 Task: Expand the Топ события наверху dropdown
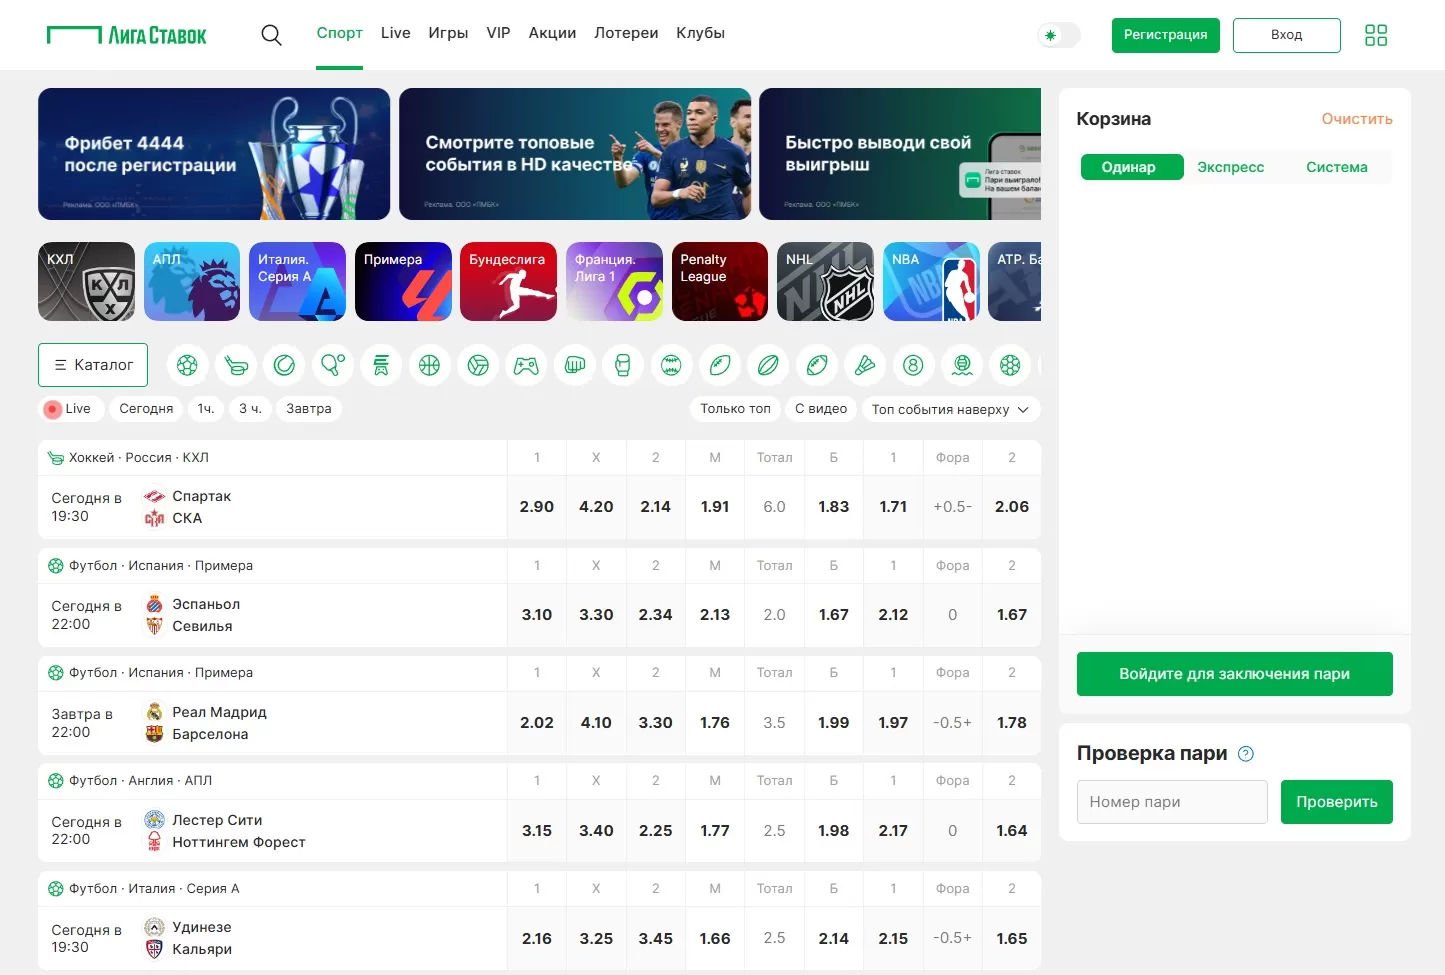(x=950, y=409)
